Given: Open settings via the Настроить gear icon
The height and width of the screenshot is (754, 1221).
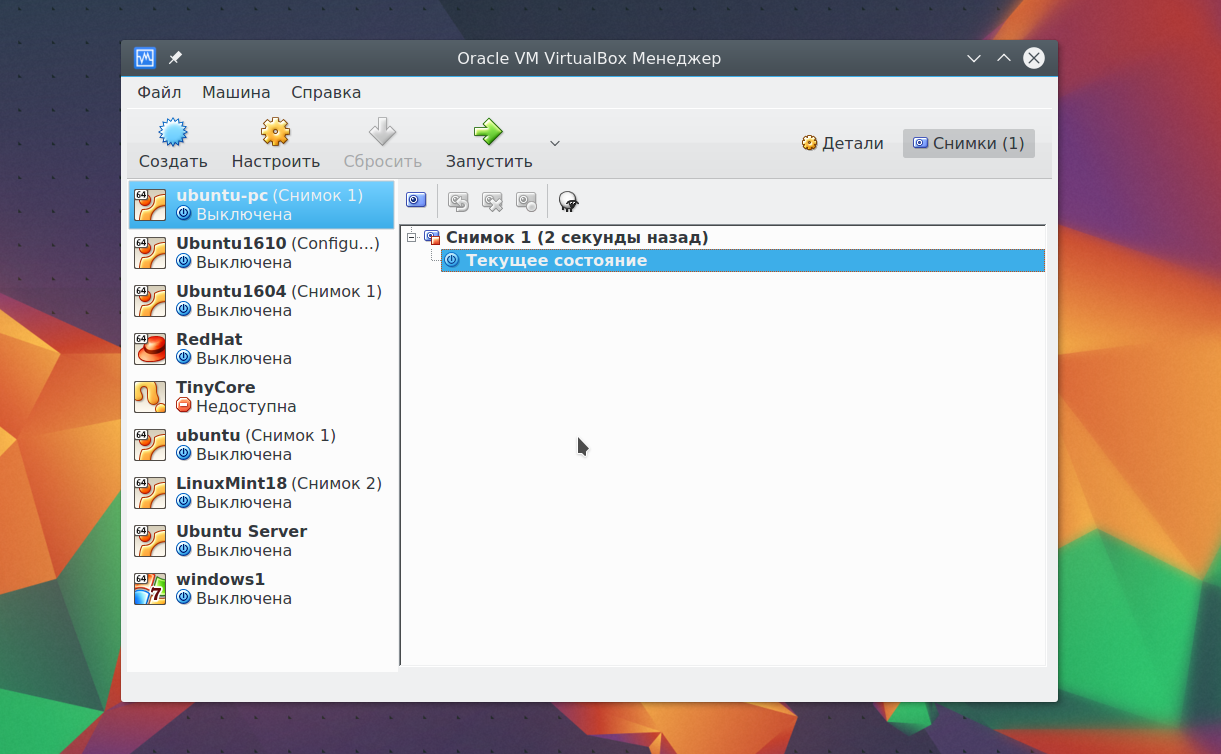Looking at the screenshot, I should coord(275,131).
